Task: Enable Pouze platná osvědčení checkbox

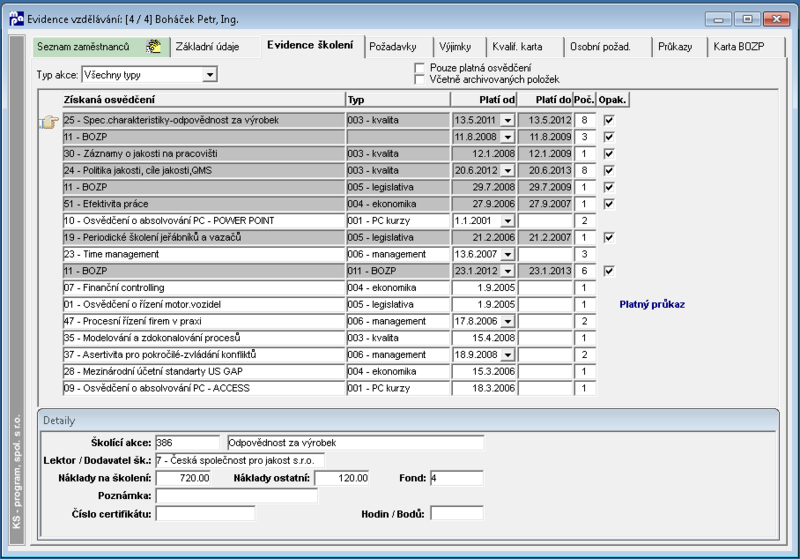Action: 420,68
